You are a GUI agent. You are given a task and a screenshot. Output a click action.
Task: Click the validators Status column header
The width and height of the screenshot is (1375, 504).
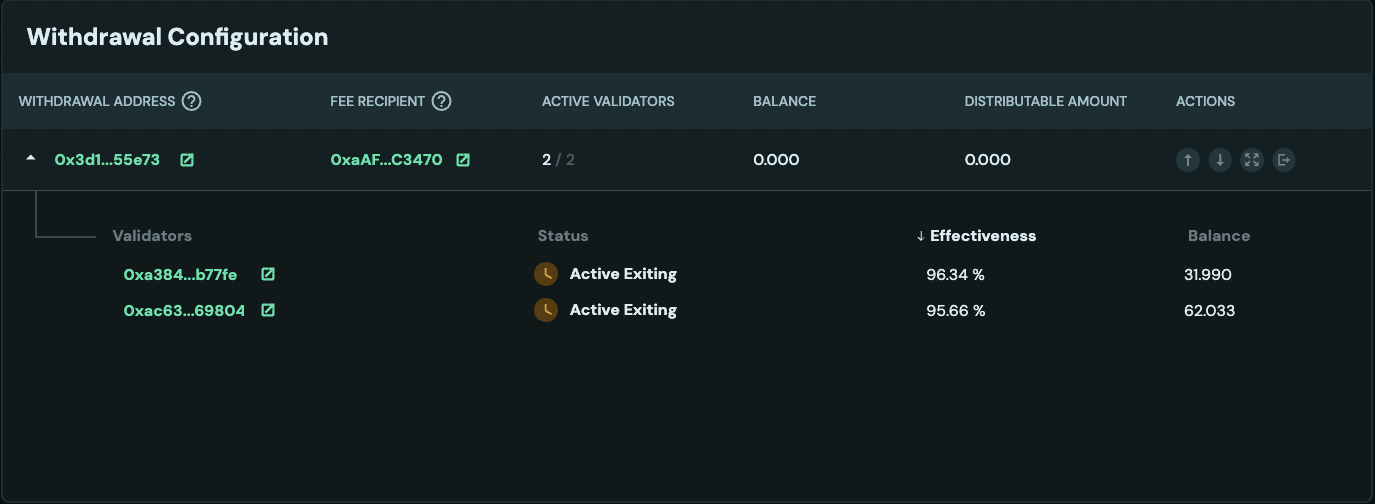pos(563,236)
